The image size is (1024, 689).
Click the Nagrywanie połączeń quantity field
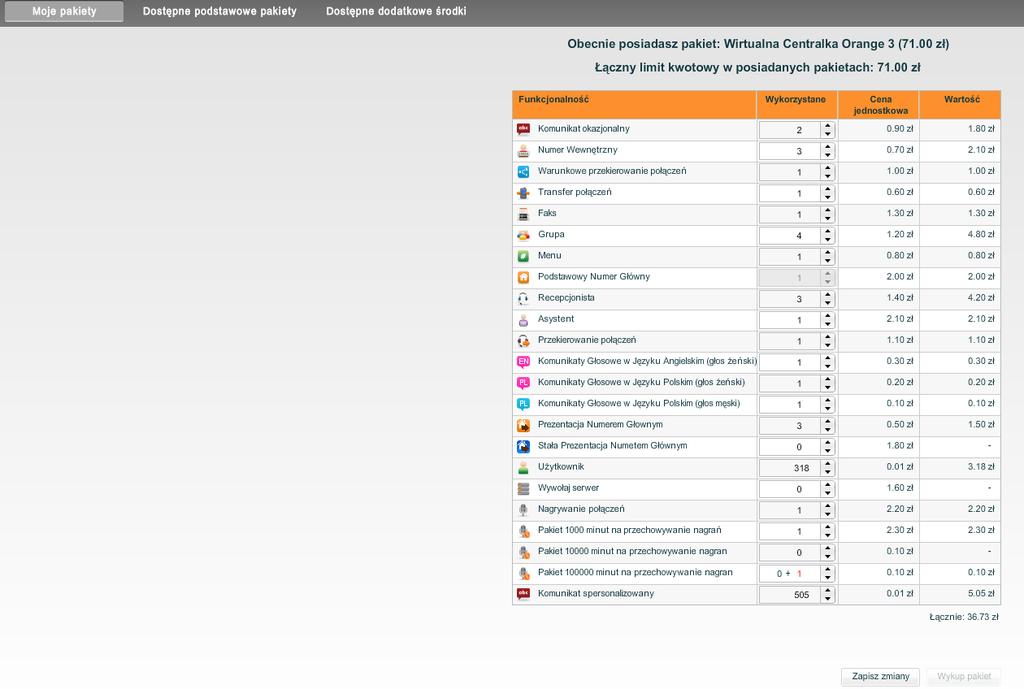tap(790, 510)
